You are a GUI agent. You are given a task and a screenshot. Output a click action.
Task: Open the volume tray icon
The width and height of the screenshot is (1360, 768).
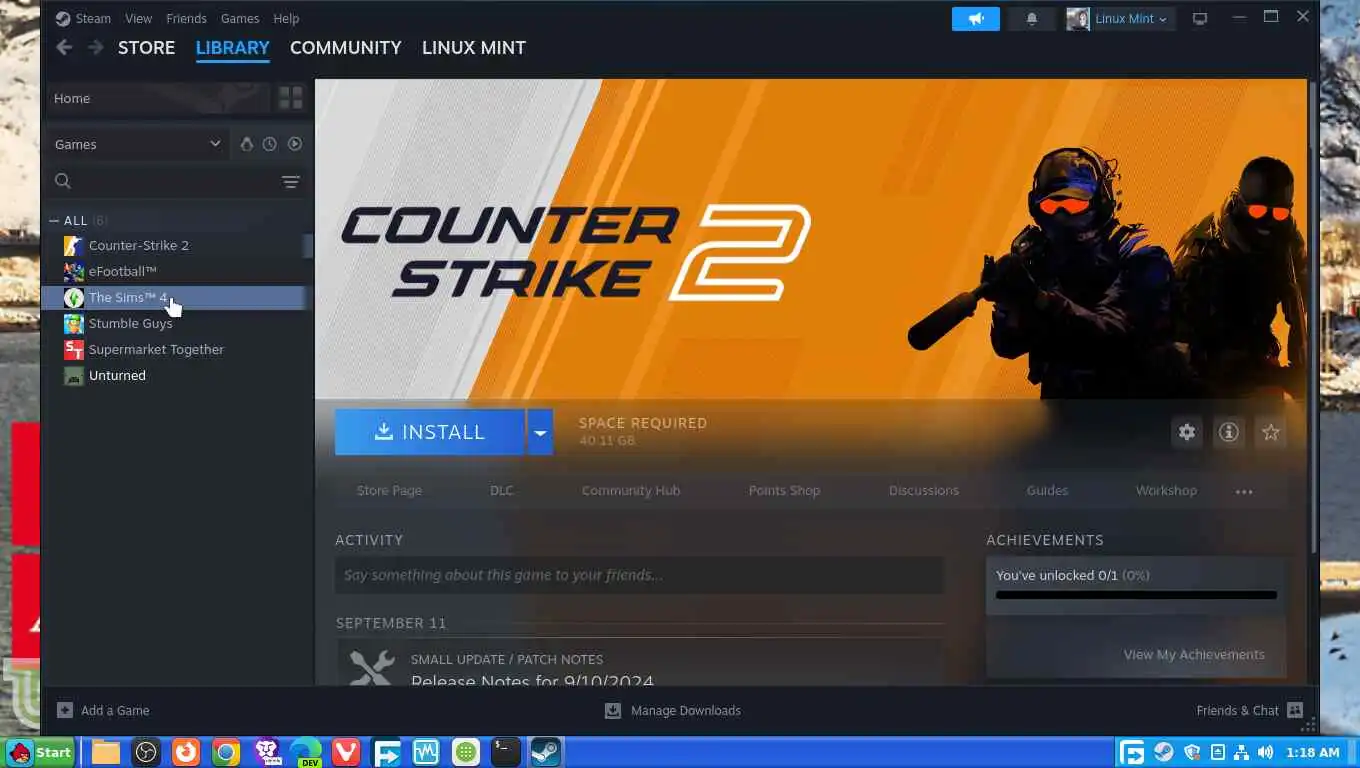tap(1266, 752)
